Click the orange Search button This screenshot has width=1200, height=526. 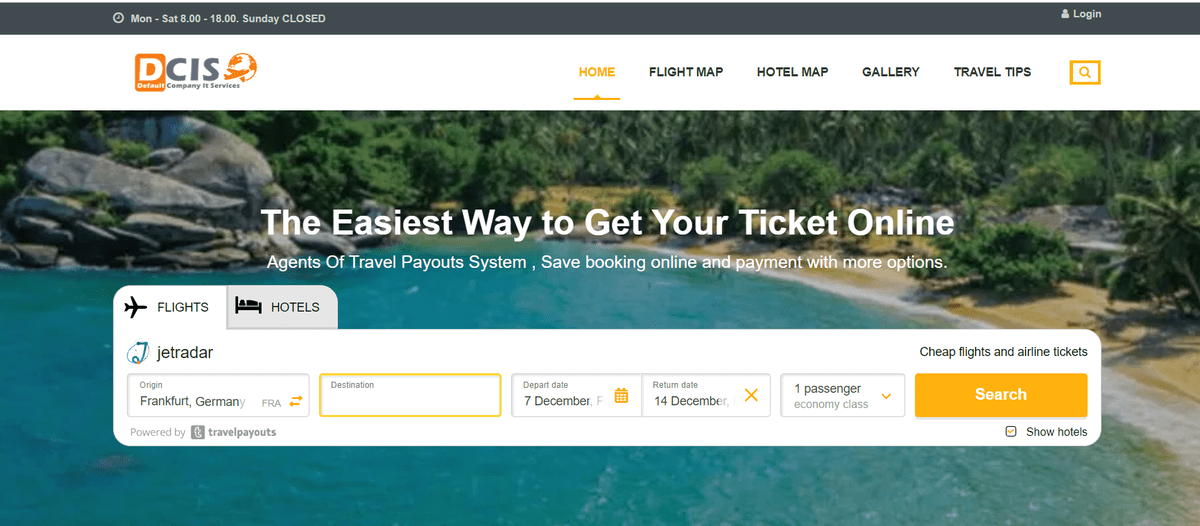coord(1001,395)
